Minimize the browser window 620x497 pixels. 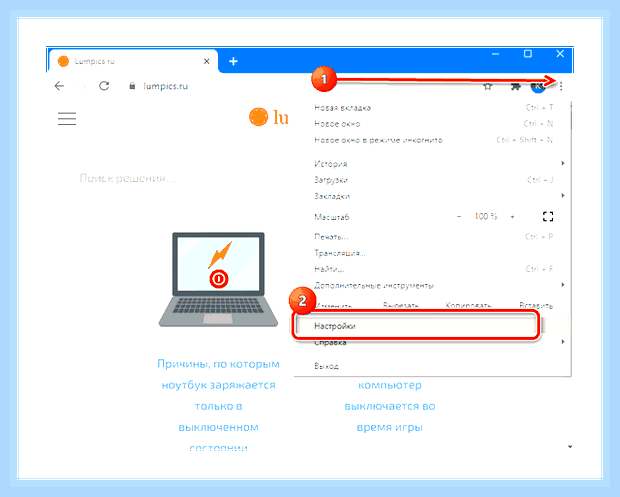click(x=495, y=54)
